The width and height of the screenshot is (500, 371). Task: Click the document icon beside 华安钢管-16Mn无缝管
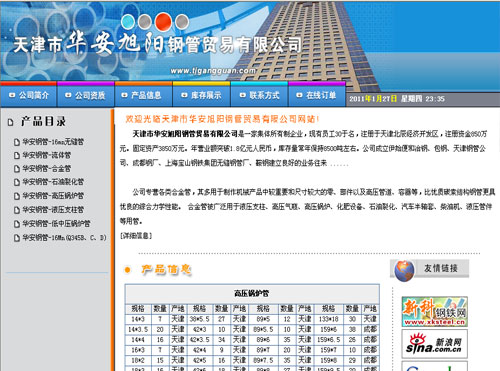tap(17, 142)
